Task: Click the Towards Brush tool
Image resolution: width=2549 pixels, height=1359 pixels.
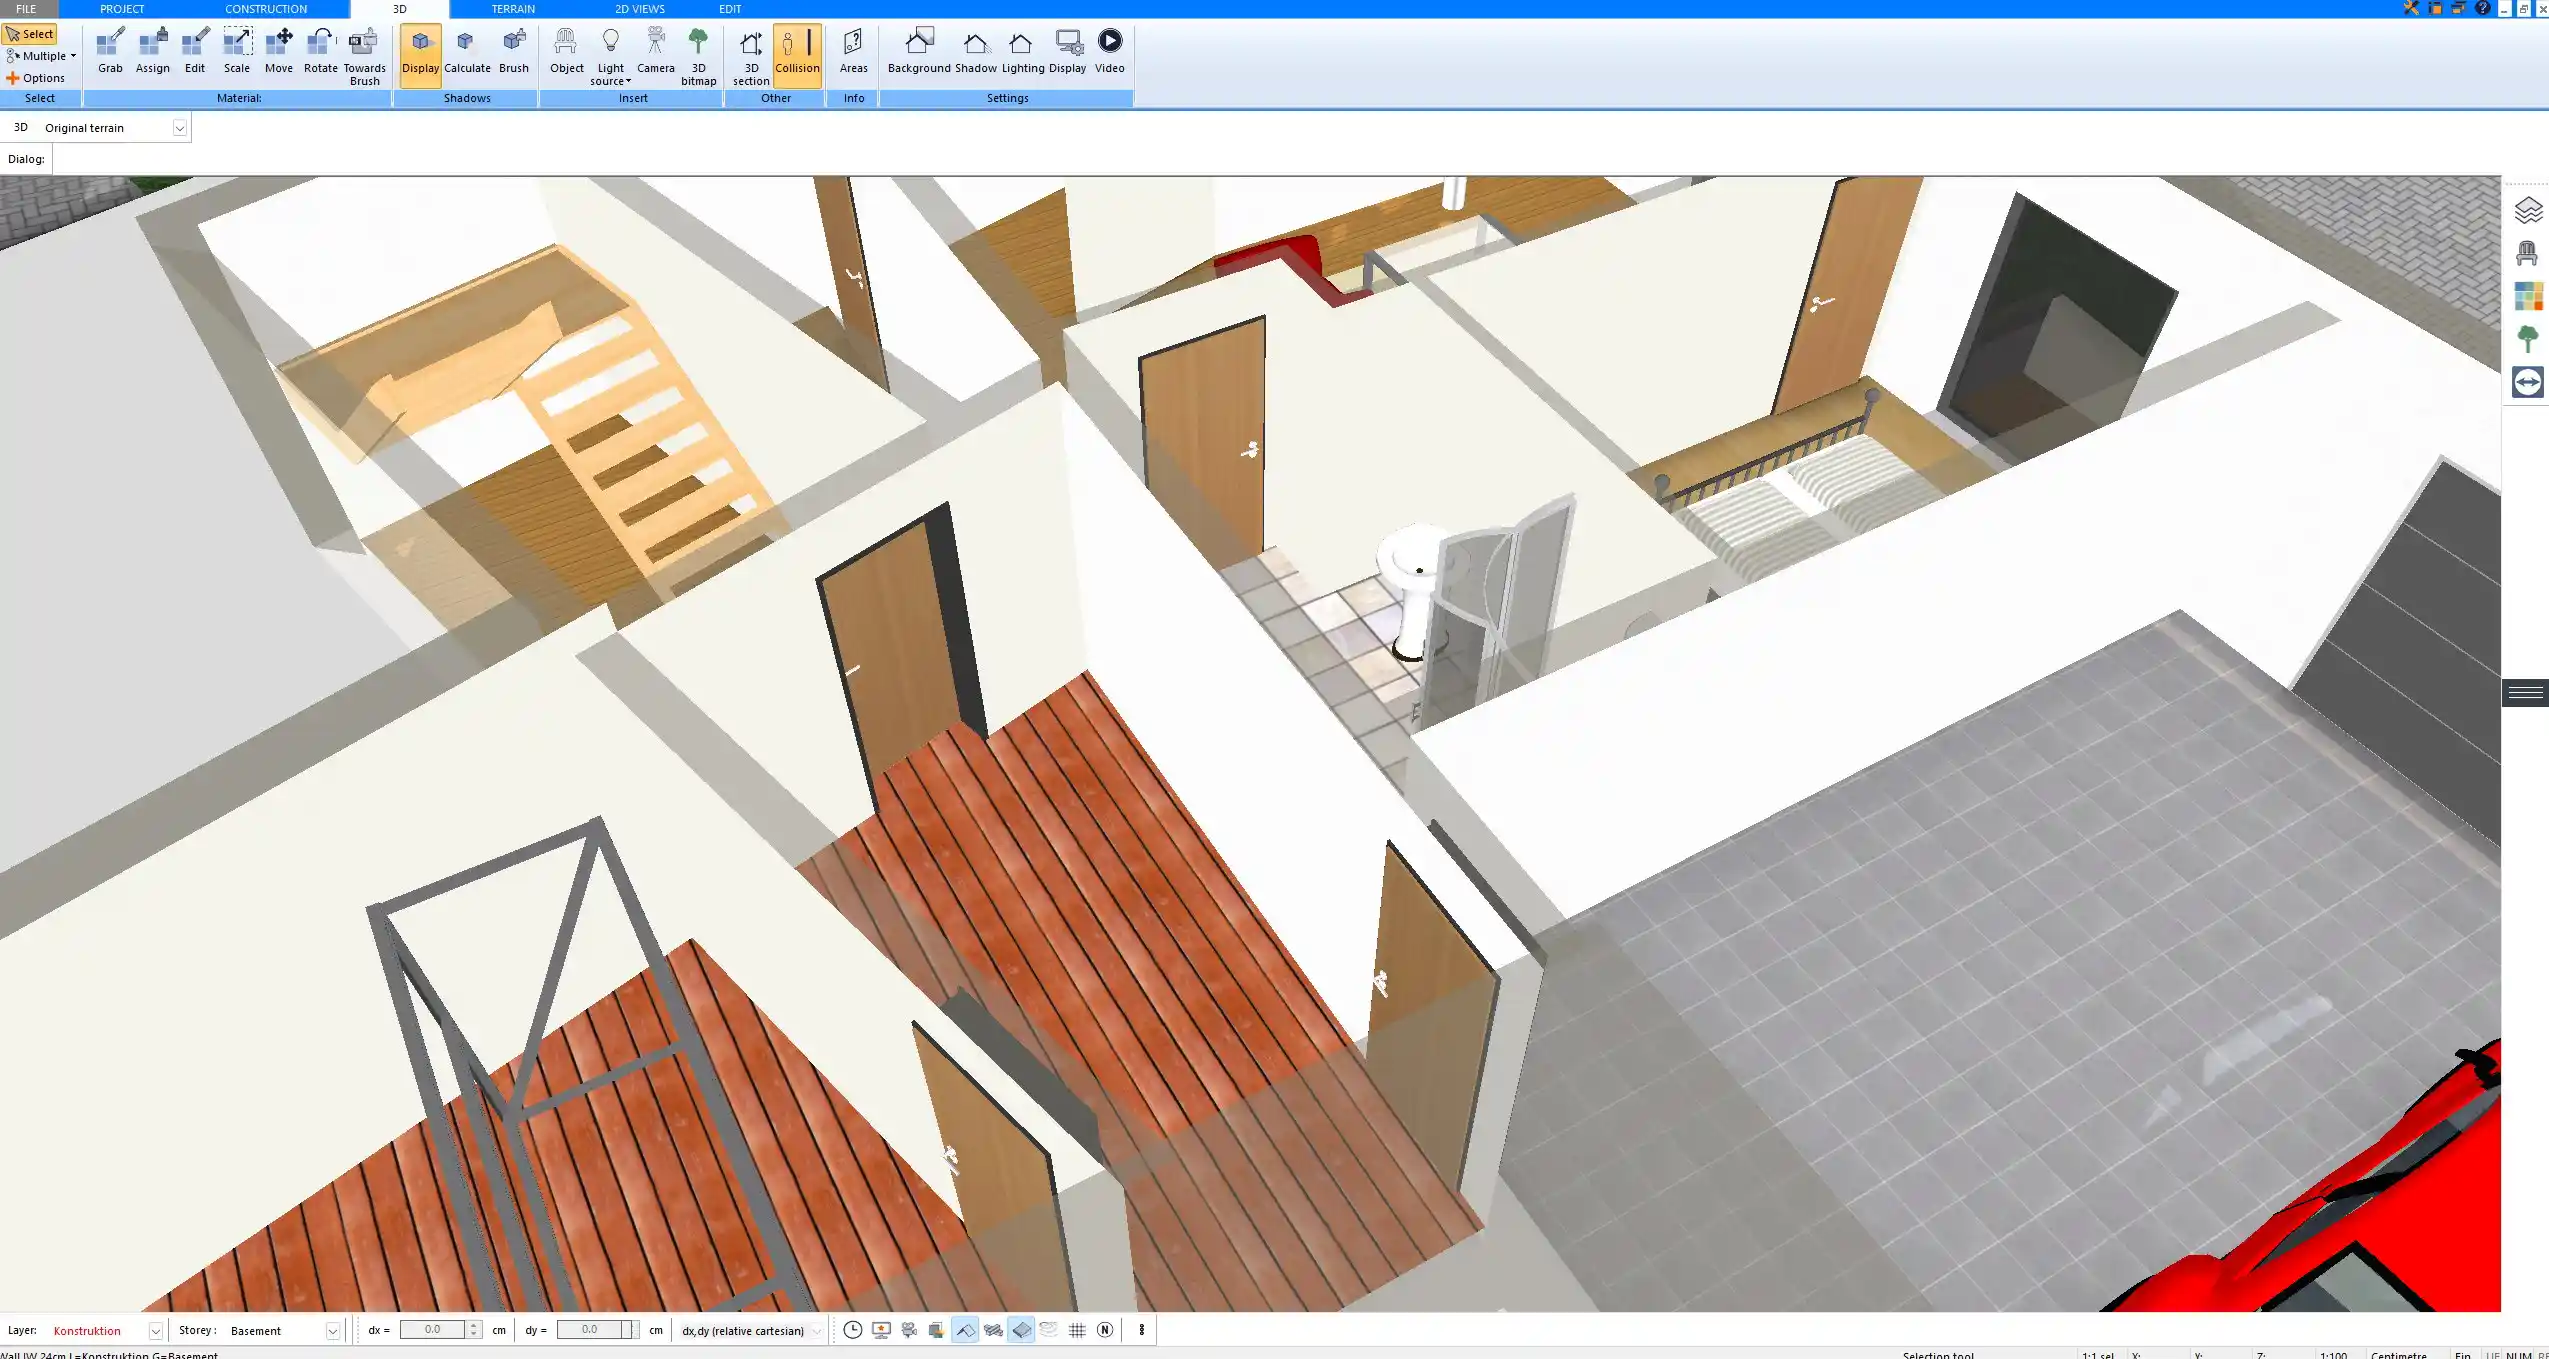Action: click(x=364, y=57)
